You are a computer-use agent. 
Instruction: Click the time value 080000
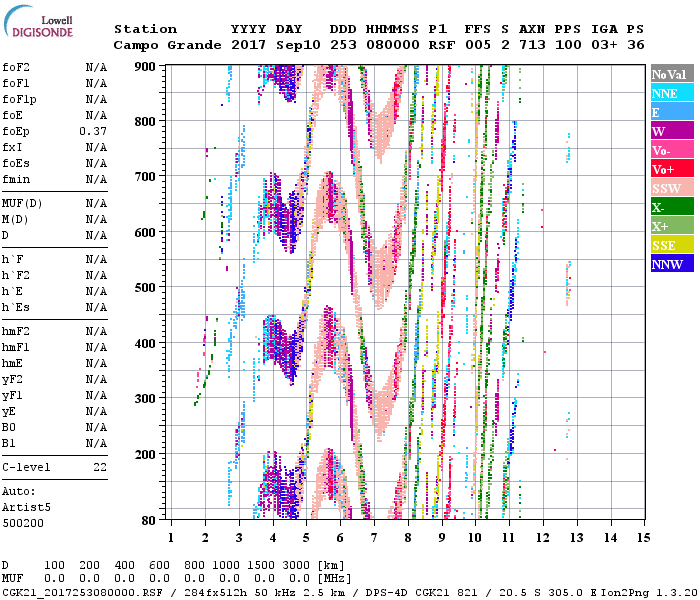pyautogui.click(x=393, y=45)
